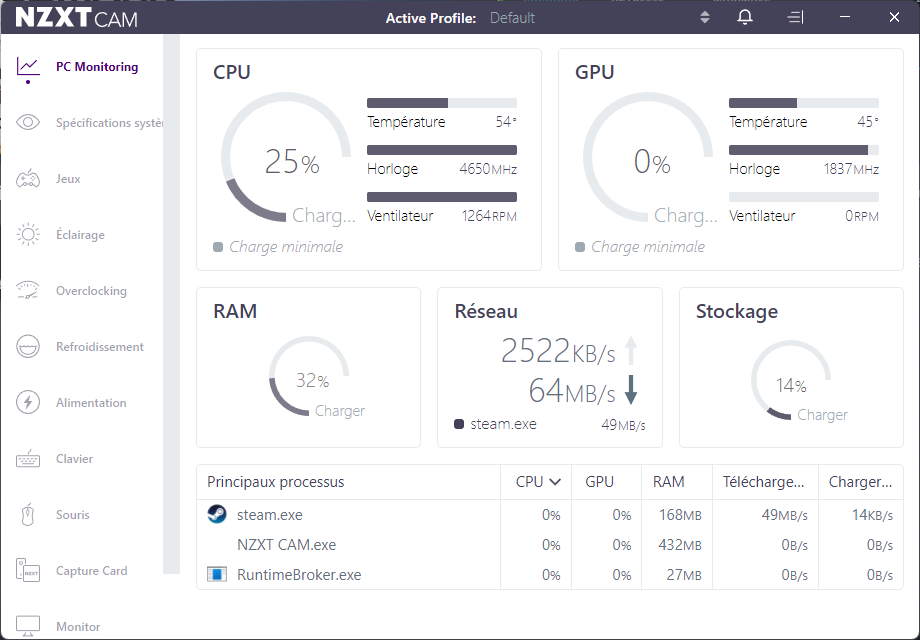920x640 pixels.
Task: Open the title bar hamburger menu
Action: click(x=795, y=18)
